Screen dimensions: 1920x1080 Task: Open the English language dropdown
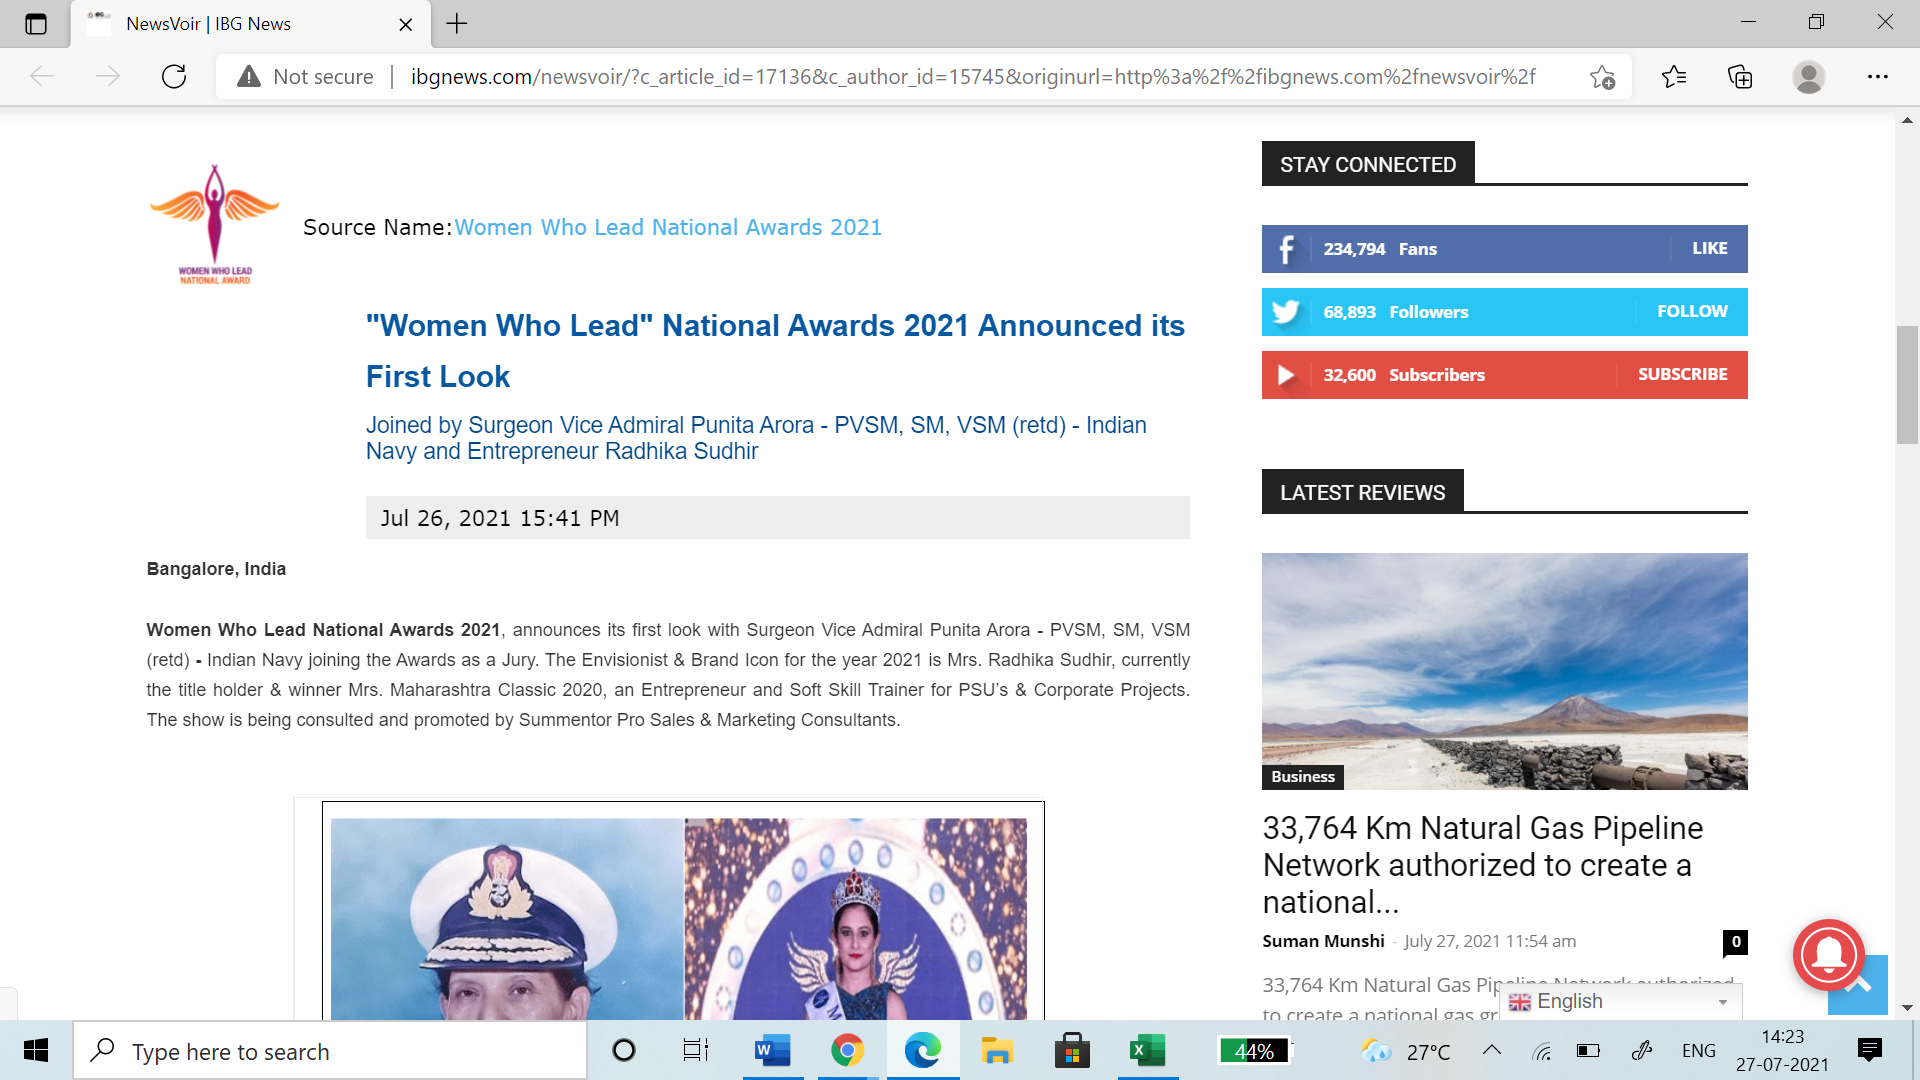click(1620, 1002)
